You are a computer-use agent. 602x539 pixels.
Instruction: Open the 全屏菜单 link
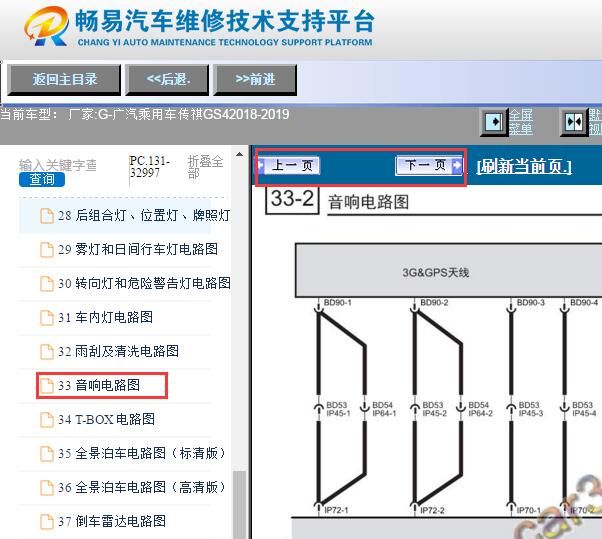tap(521, 121)
